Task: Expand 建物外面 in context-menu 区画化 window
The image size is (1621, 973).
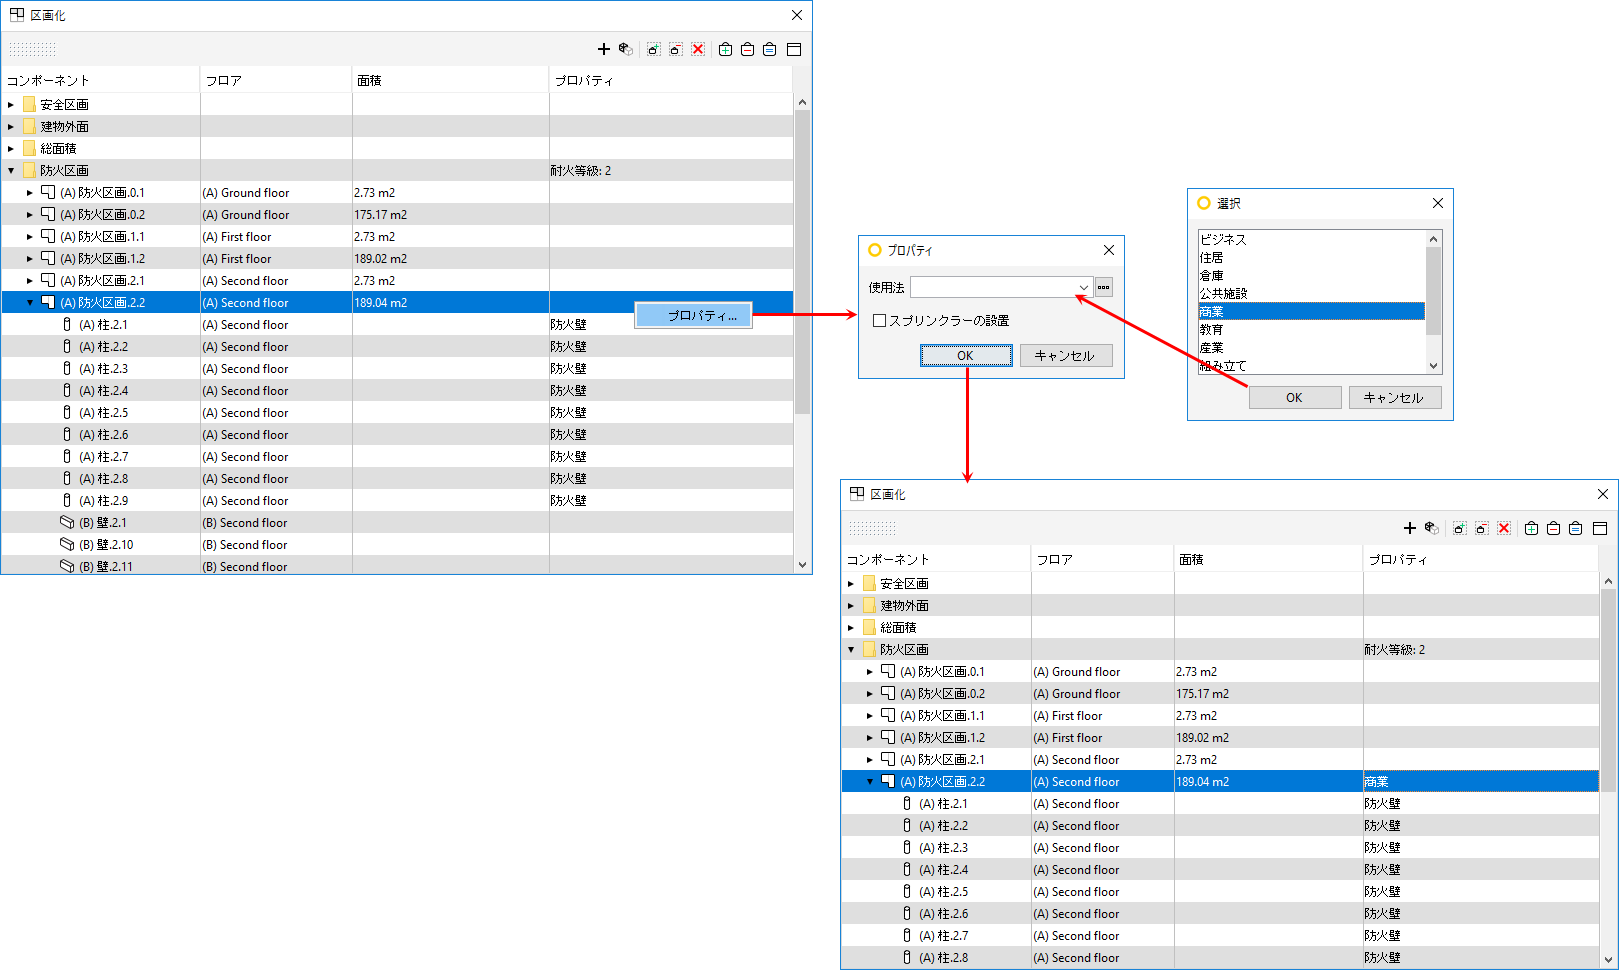Action: point(11,126)
